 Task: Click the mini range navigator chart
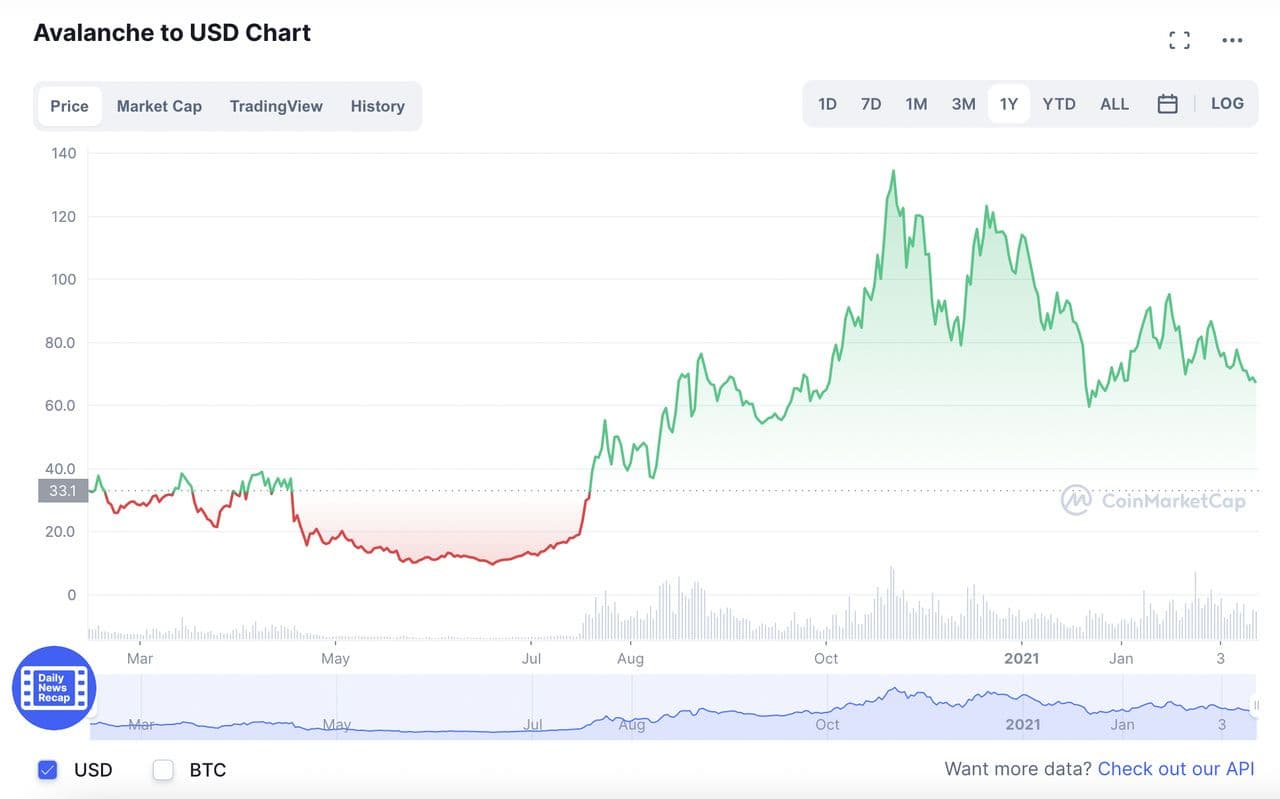pos(670,708)
